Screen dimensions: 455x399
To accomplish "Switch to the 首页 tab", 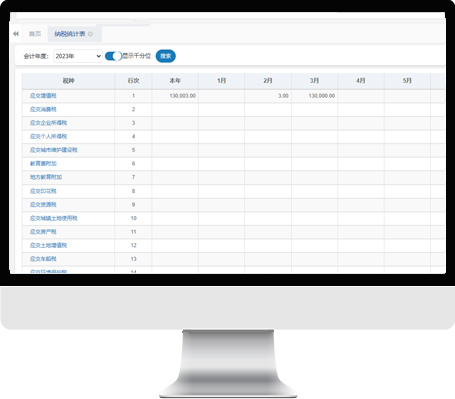I will pos(35,34).
